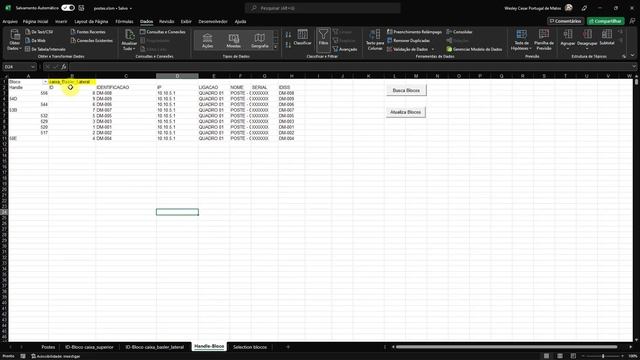640x360 pixels.
Task: Open Fontes Recentes
Action: [x=88, y=32]
